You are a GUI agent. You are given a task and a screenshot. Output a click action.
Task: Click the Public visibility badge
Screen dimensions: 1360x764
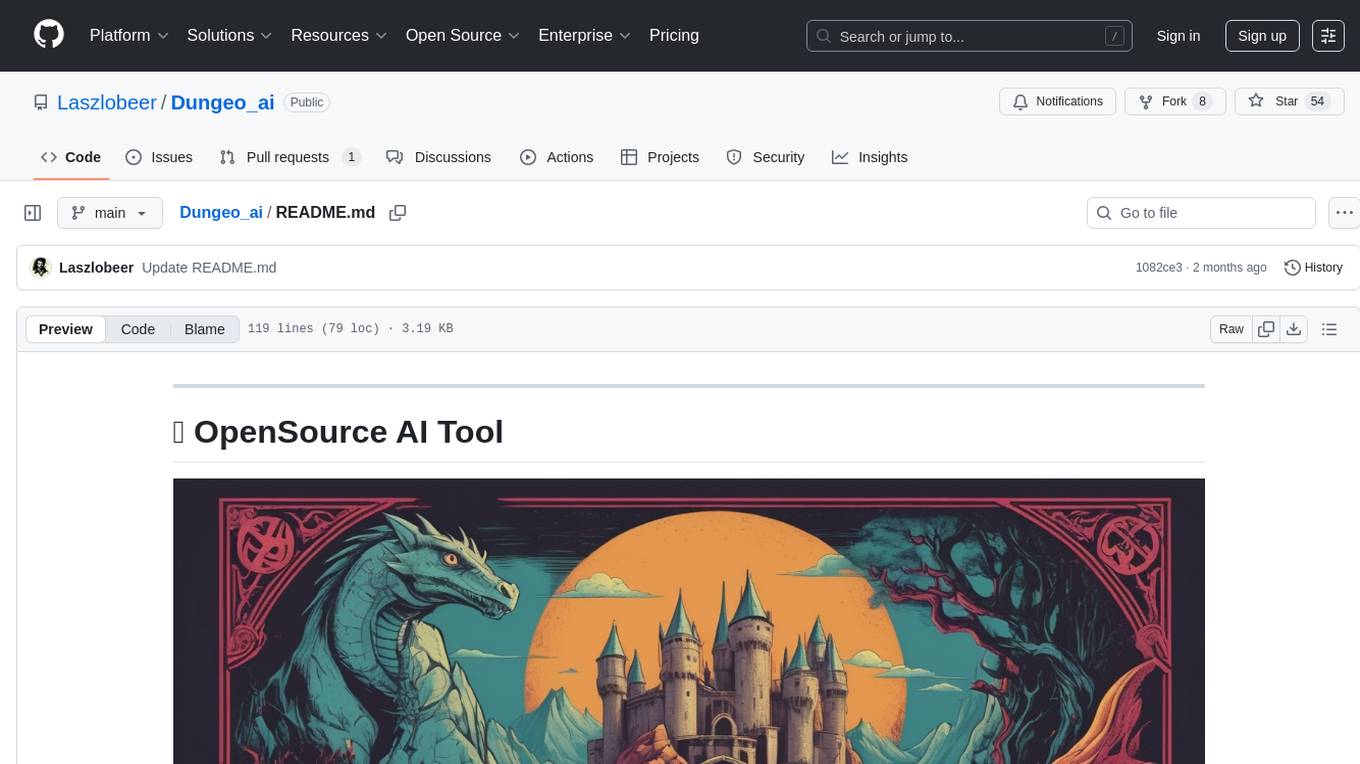307,102
